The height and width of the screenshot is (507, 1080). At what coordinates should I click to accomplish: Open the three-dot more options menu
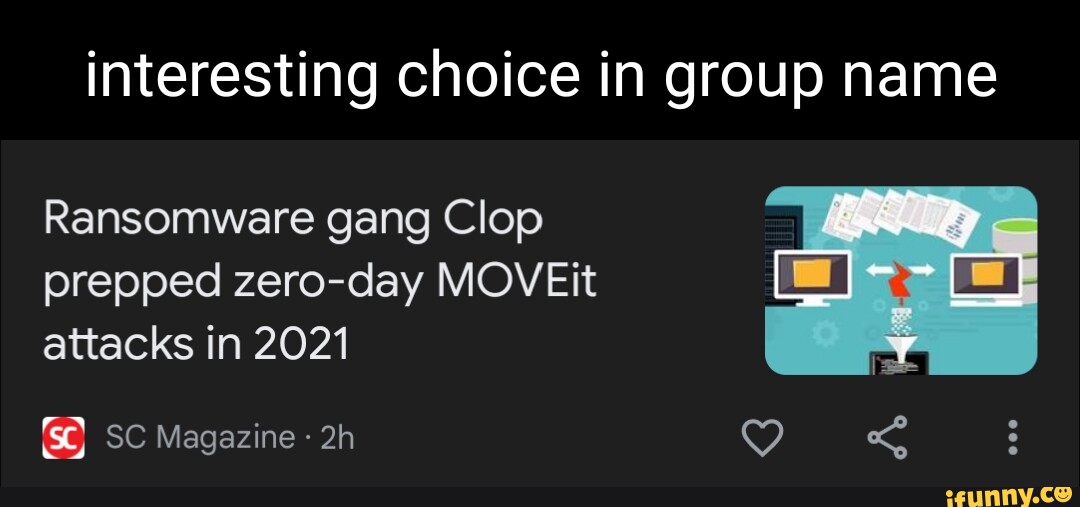tap(1012, 437)
